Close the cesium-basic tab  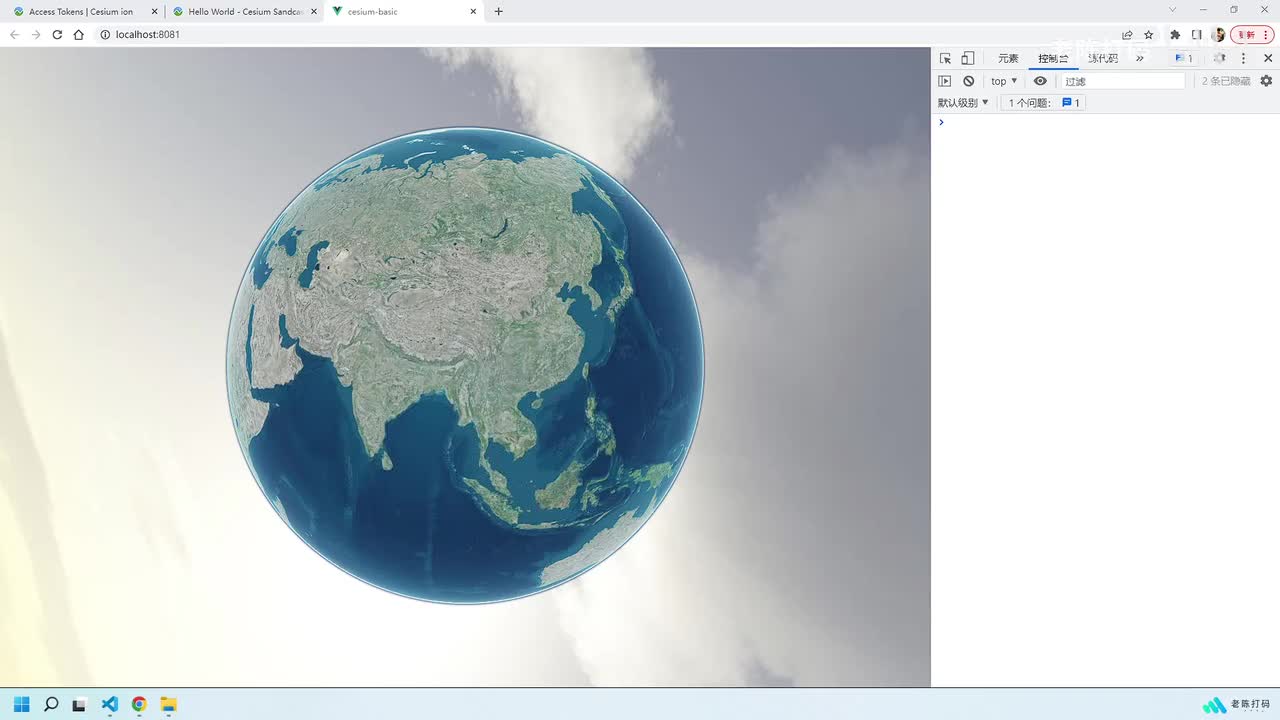[x=473, y=12]
